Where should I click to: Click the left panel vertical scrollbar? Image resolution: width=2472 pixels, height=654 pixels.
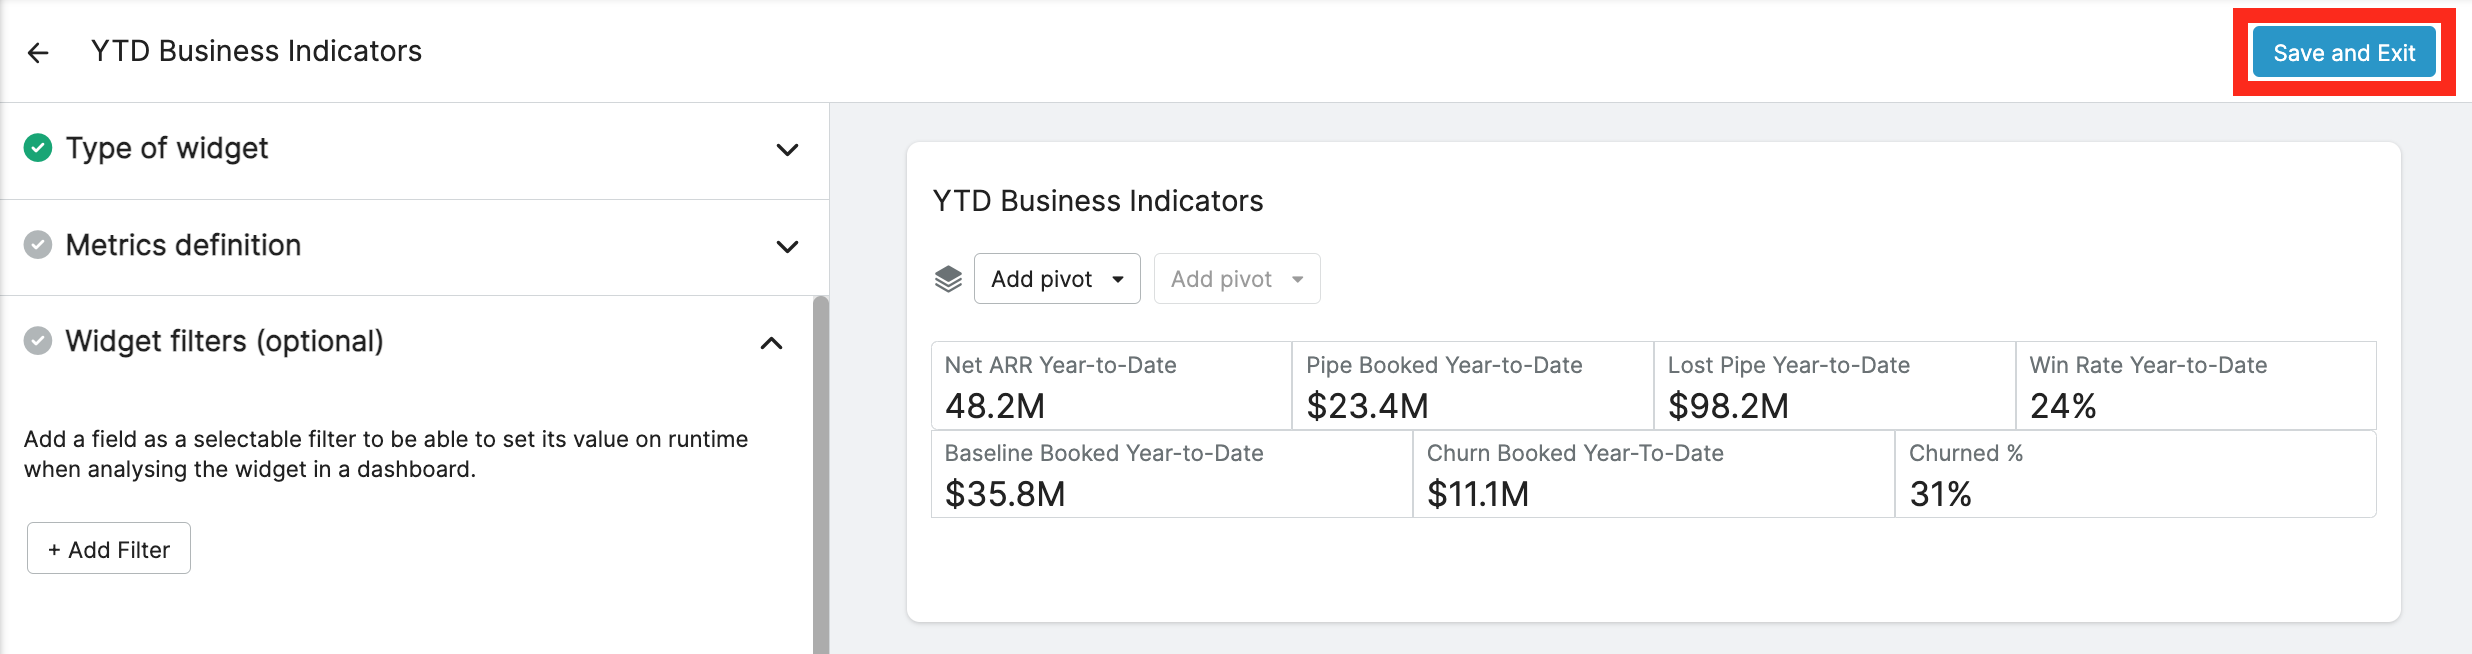click(821, 475)
